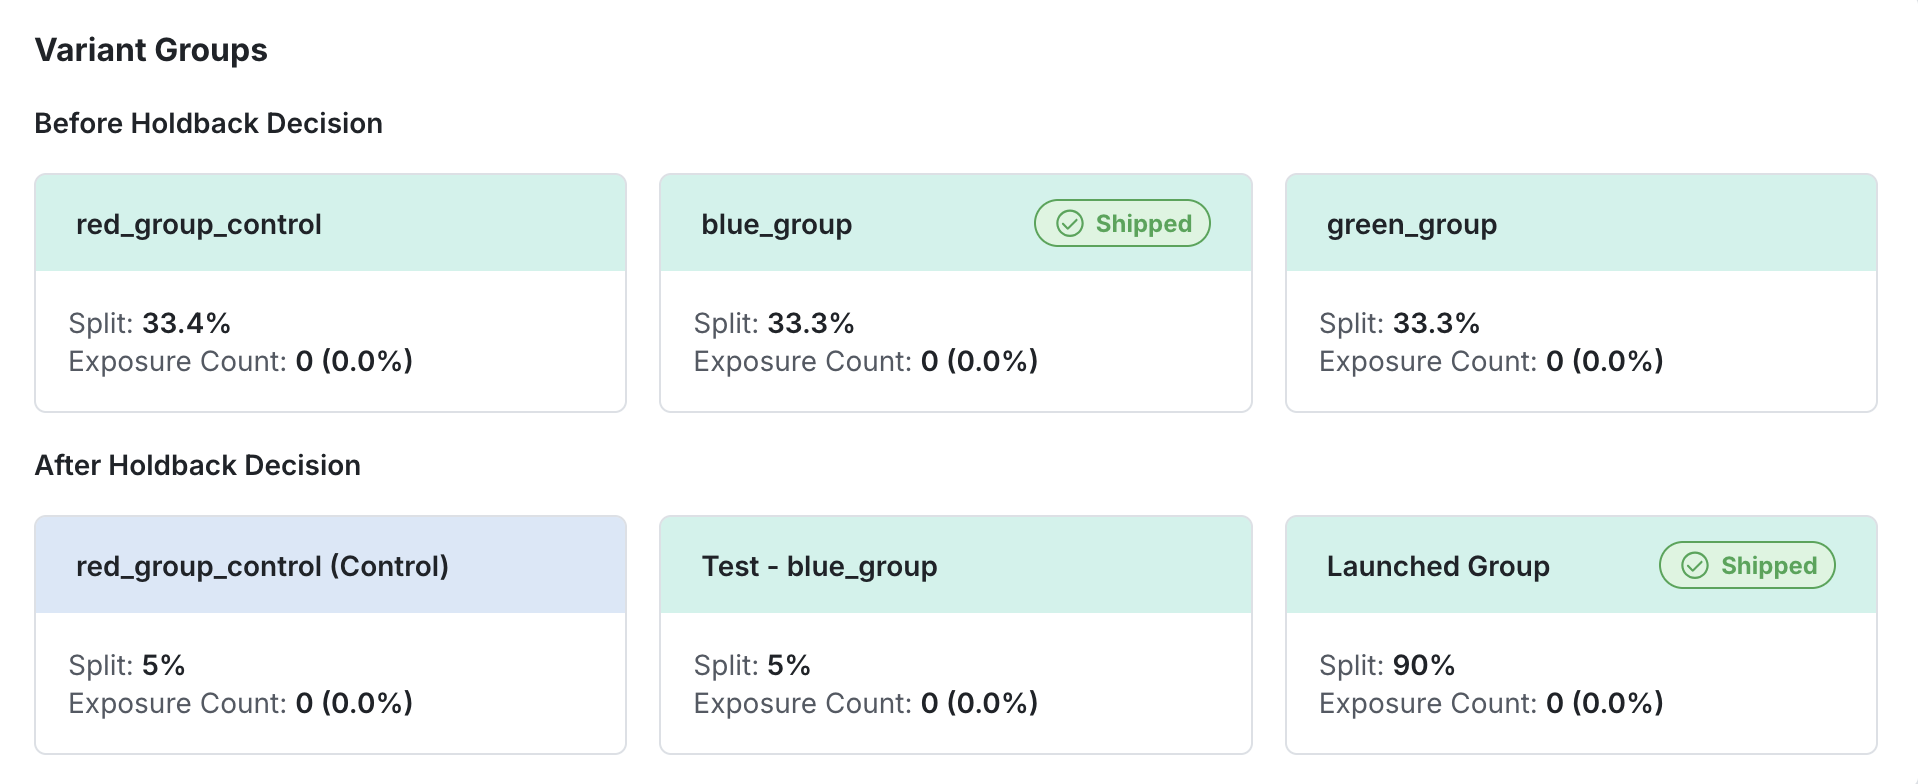Expand the After Holdback Decision section

[197, 464]
